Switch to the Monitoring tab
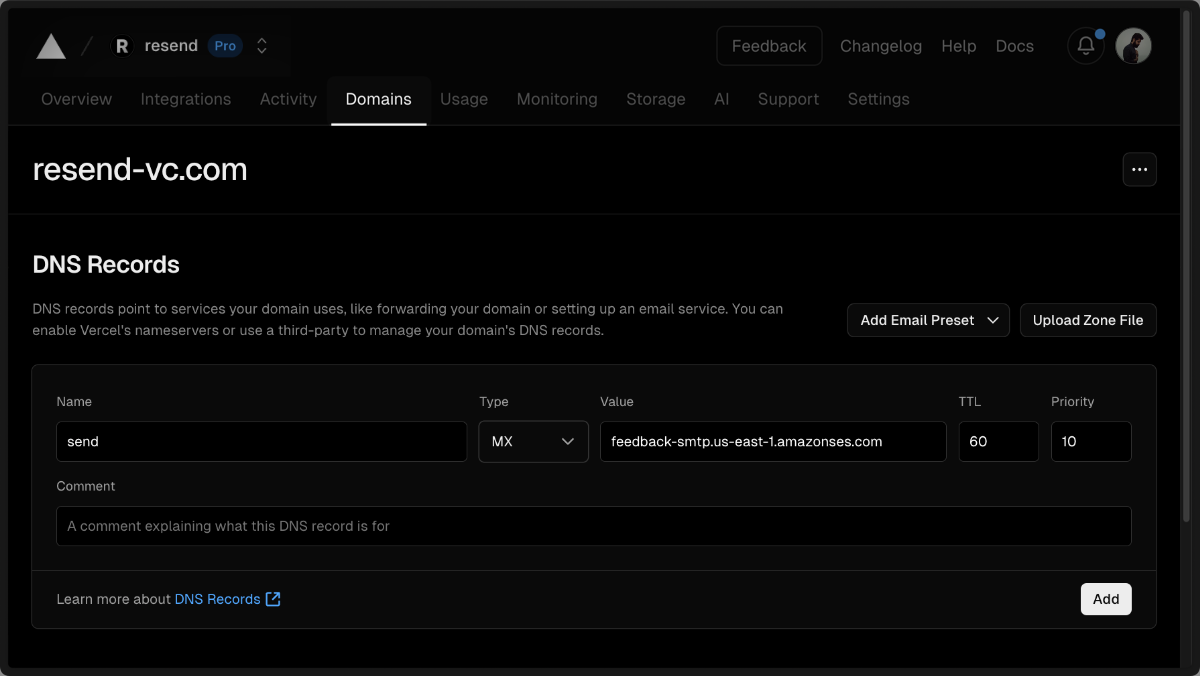The height and width of the screenshot is (676, 1200). [557, 99]
